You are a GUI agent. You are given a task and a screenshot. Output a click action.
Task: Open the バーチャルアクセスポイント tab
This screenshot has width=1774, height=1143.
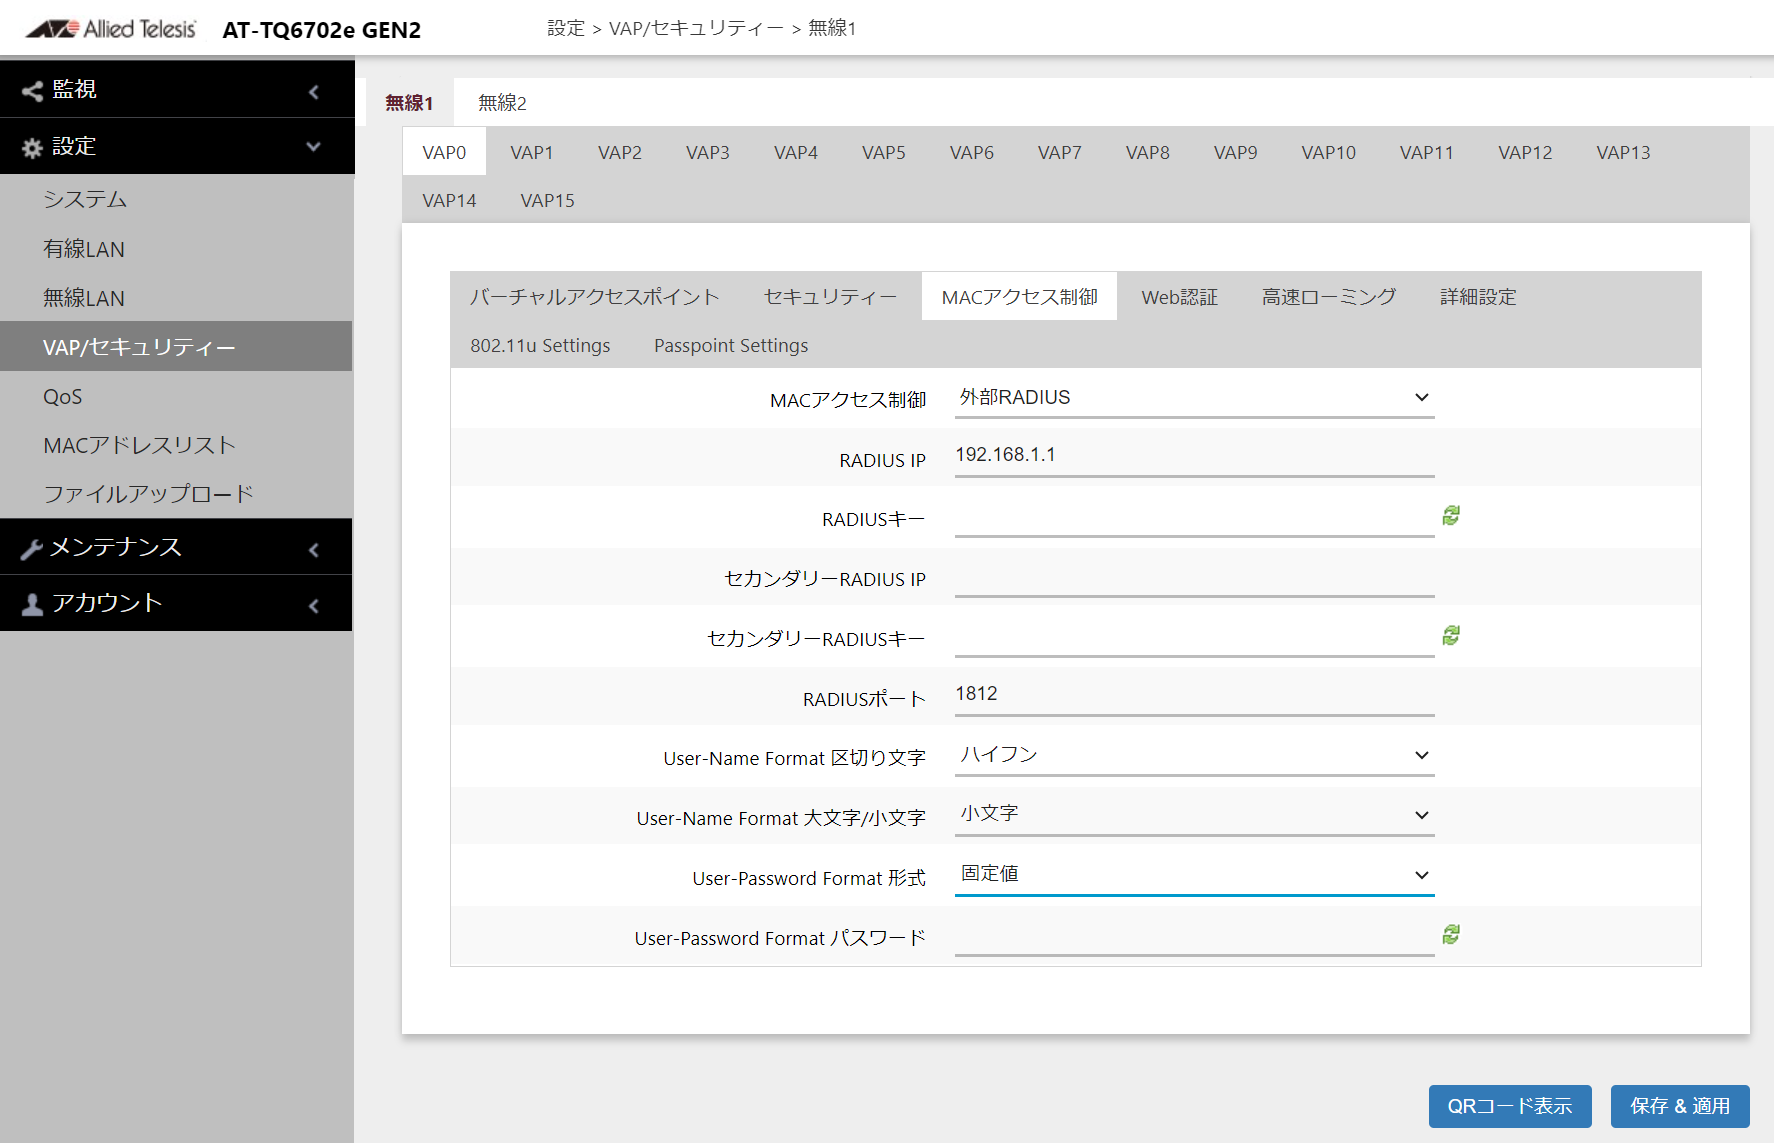click(595, 297)
